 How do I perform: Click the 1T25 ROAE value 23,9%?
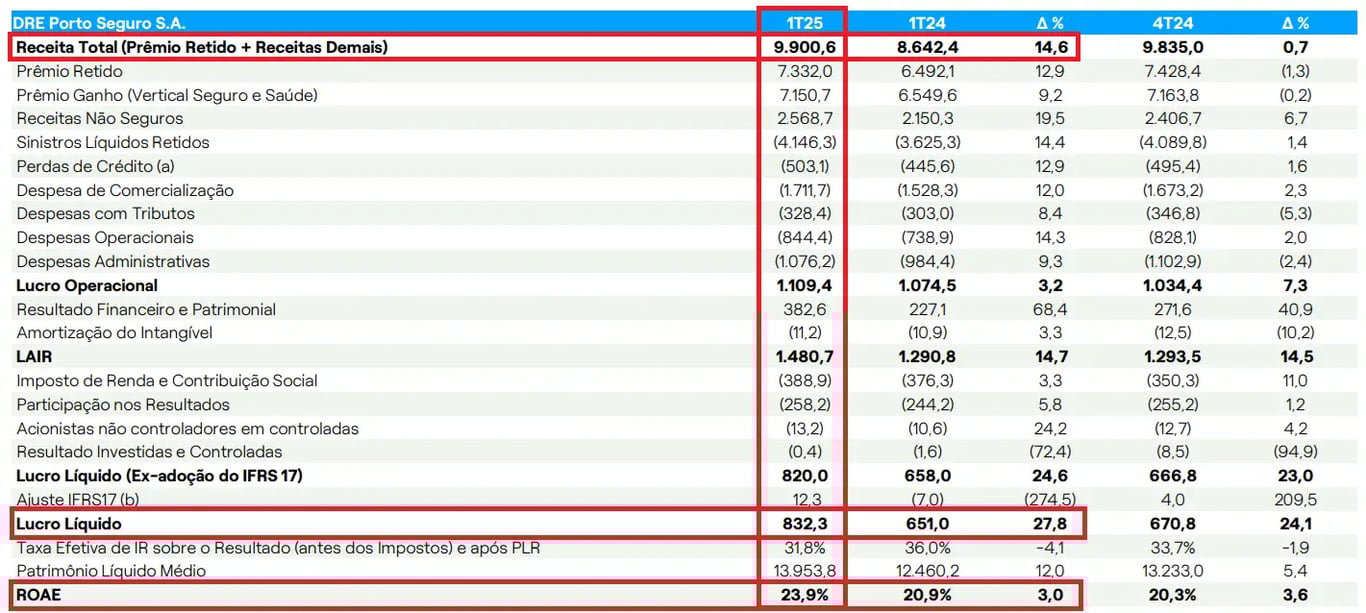[x=804, y=594]
